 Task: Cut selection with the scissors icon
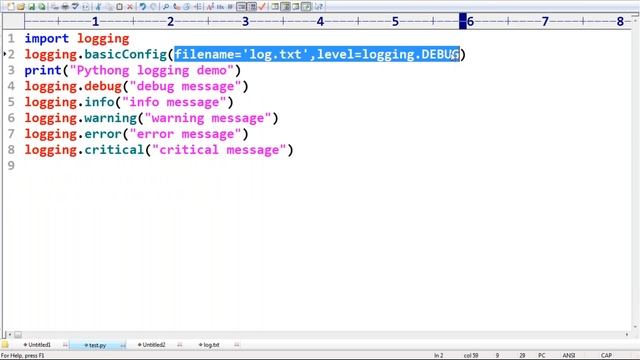tap(98, 7)
